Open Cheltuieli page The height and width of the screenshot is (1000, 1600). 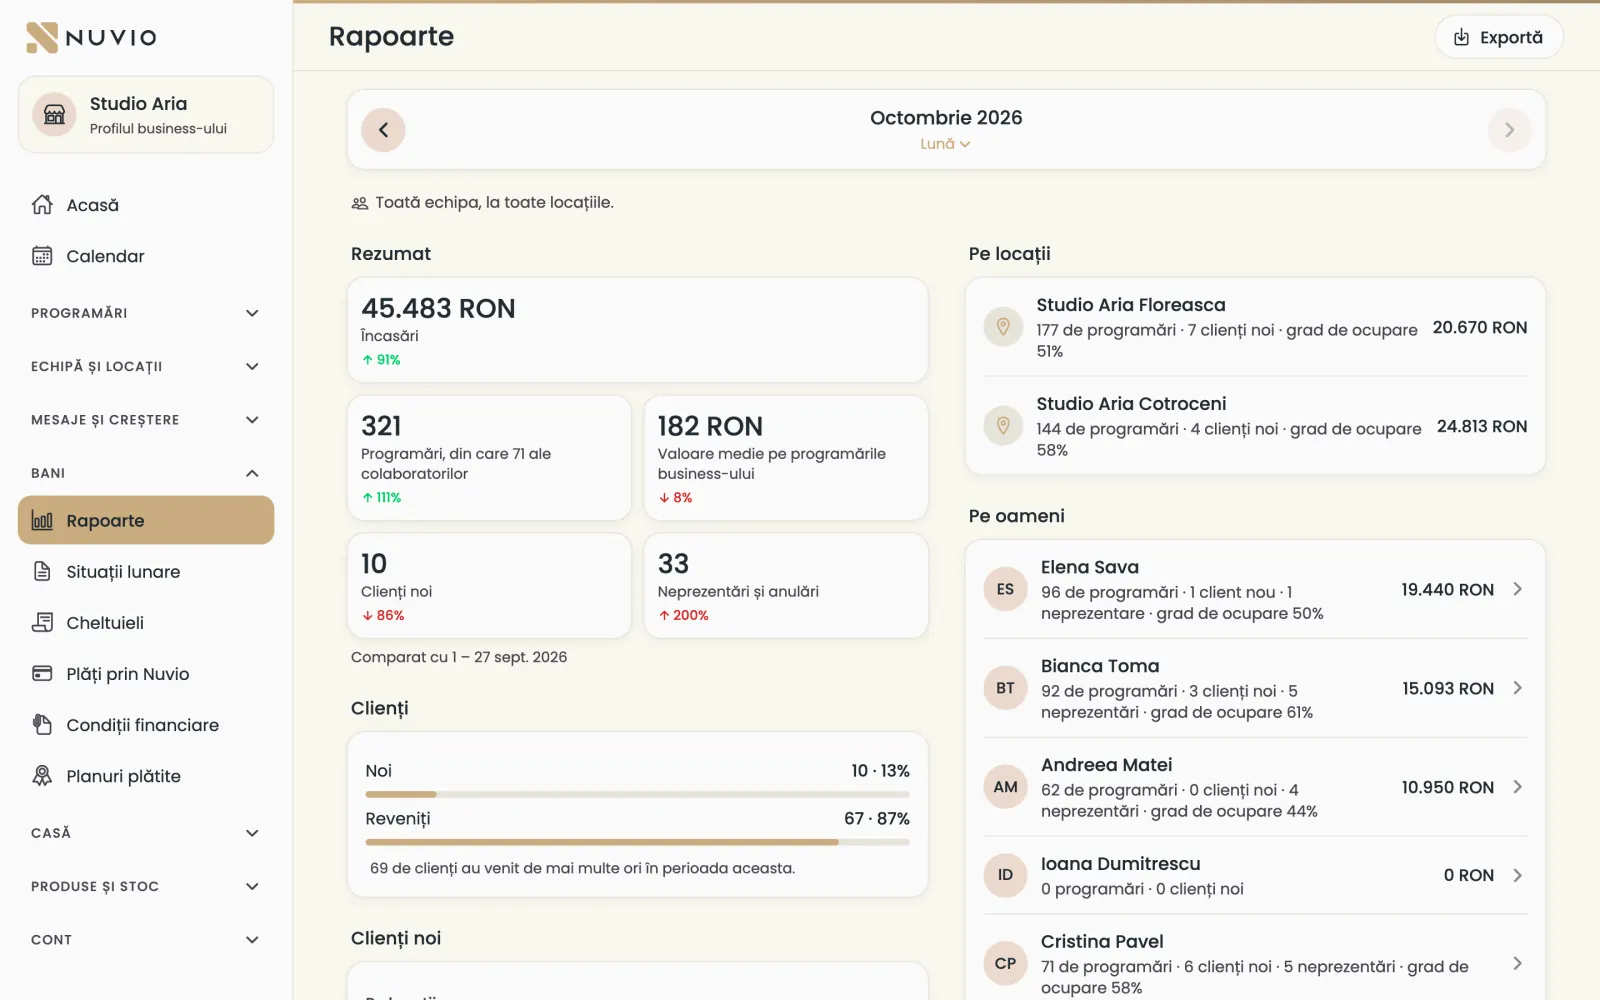146,623
